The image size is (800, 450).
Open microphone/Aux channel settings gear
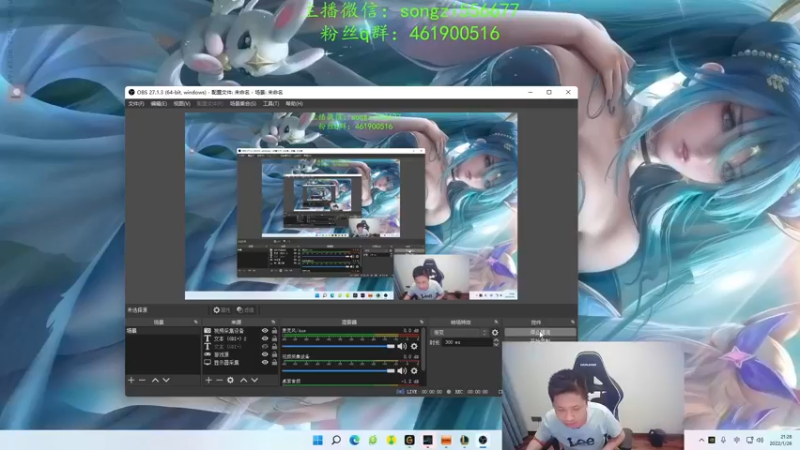[x=414, y=346]
